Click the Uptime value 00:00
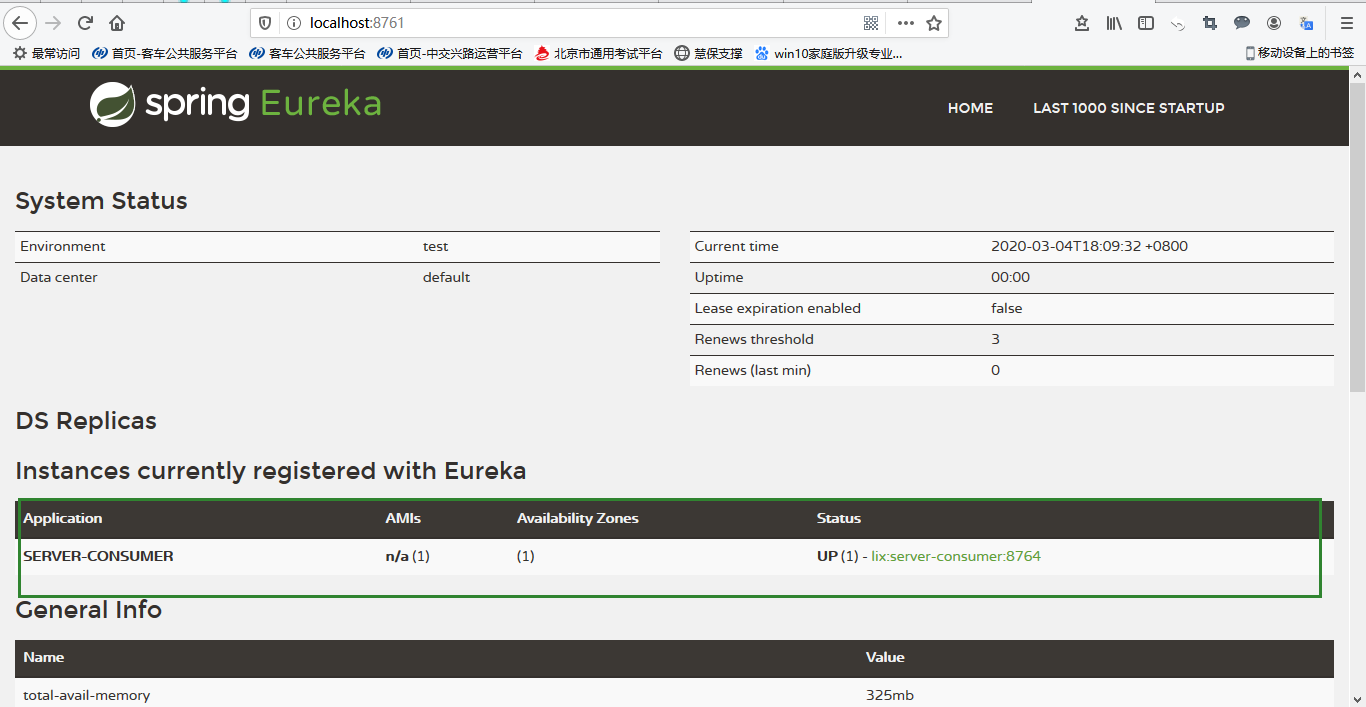The width and height of the screenshot is (1366, 707). pos(1010,277)
